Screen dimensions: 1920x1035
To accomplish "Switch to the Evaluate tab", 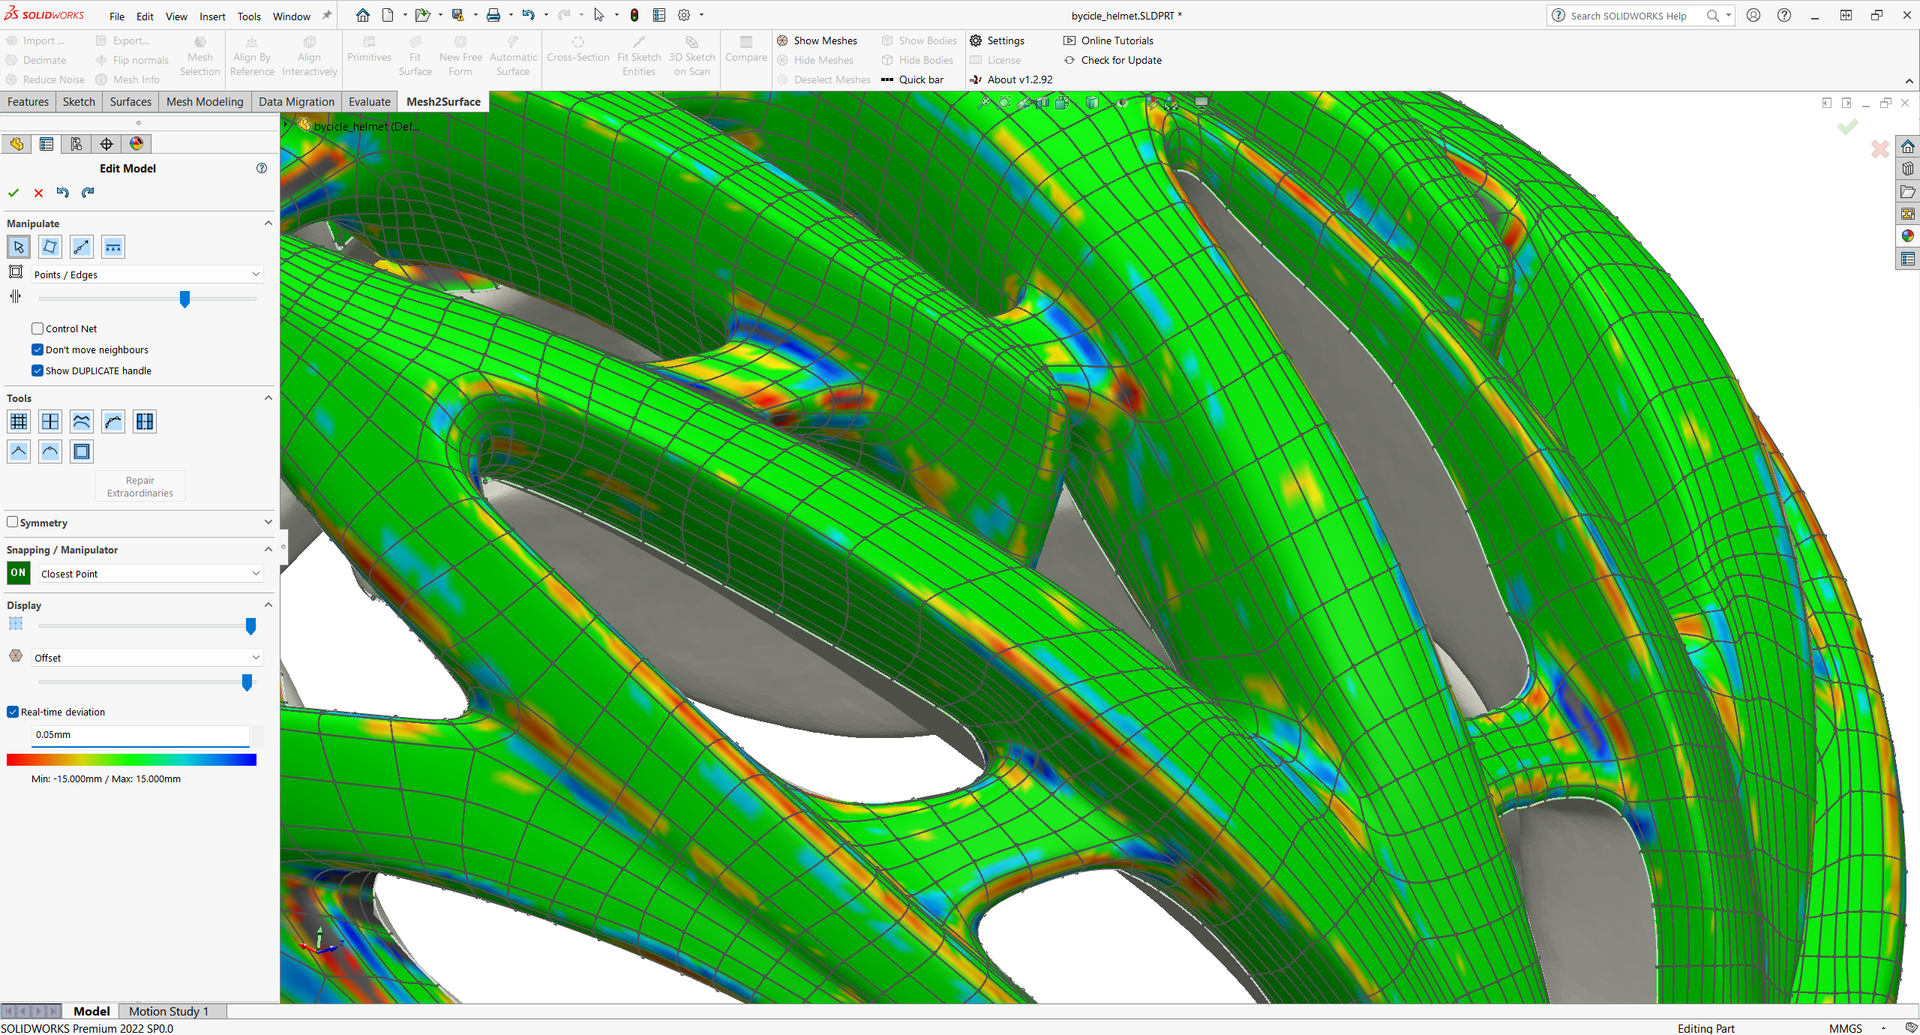I will 370,102.
